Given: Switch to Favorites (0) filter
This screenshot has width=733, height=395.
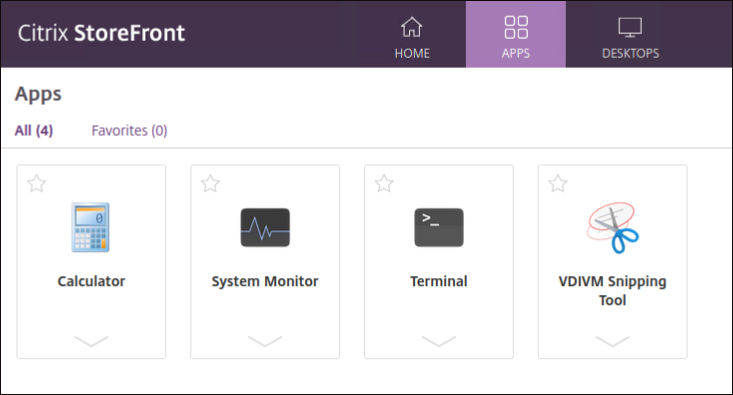Looking at the screenshot, I should tap(129, 130).
